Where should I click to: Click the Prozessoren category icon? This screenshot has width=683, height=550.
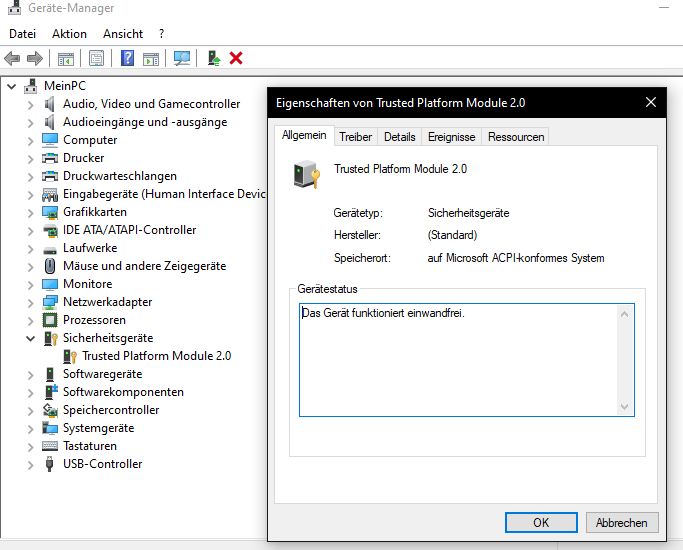[x=50, y=320]
